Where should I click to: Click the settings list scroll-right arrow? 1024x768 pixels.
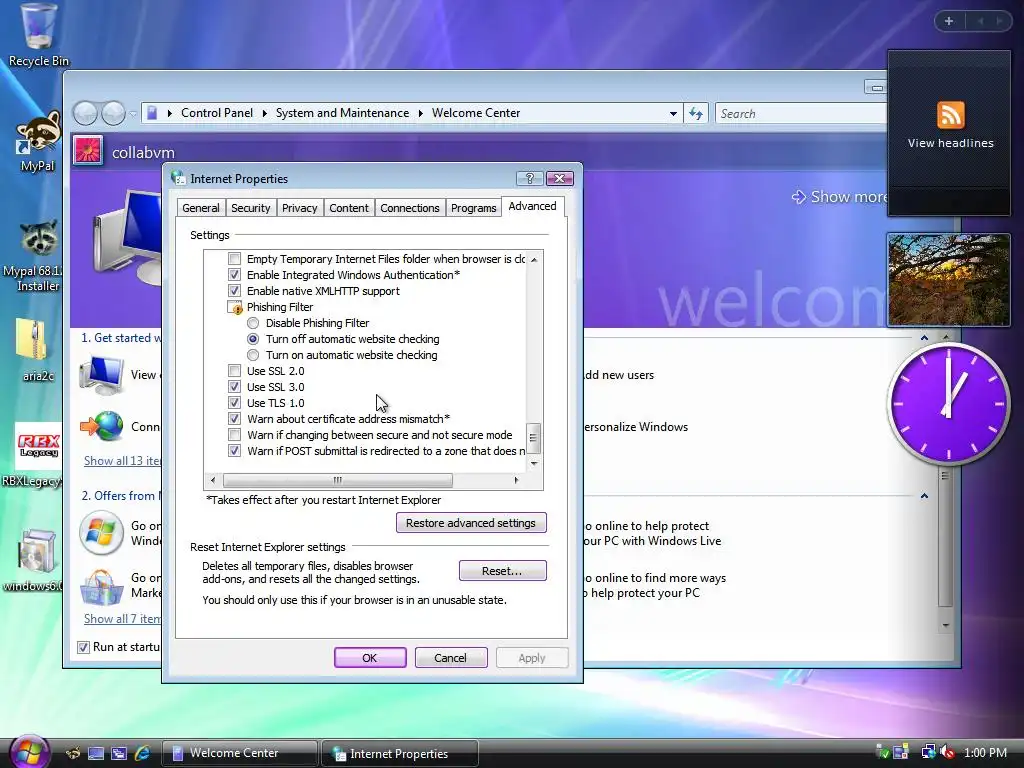point(517,481)
